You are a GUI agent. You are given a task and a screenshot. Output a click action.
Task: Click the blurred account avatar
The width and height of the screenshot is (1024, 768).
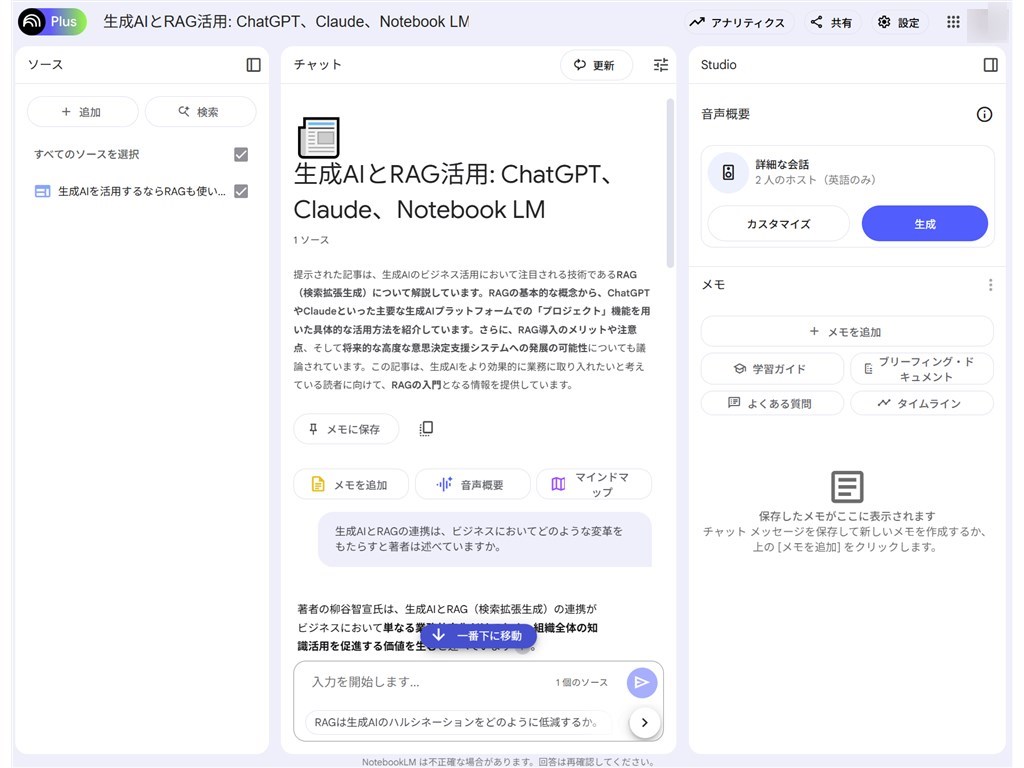(x=987, y=22)
